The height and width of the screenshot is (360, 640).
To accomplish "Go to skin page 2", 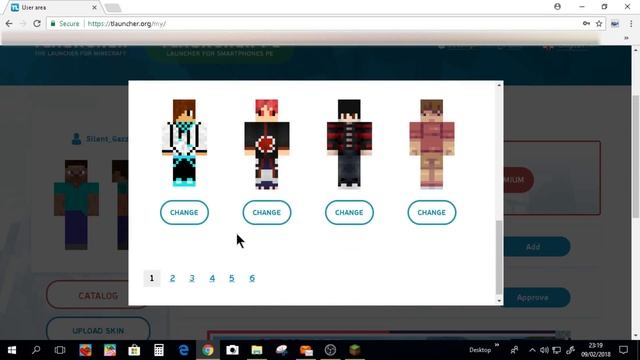I will click(172, 278).
